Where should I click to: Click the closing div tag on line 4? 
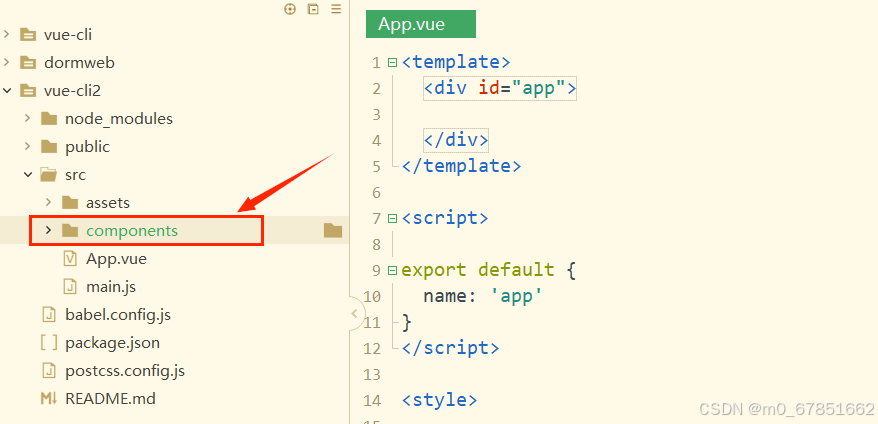456,140
